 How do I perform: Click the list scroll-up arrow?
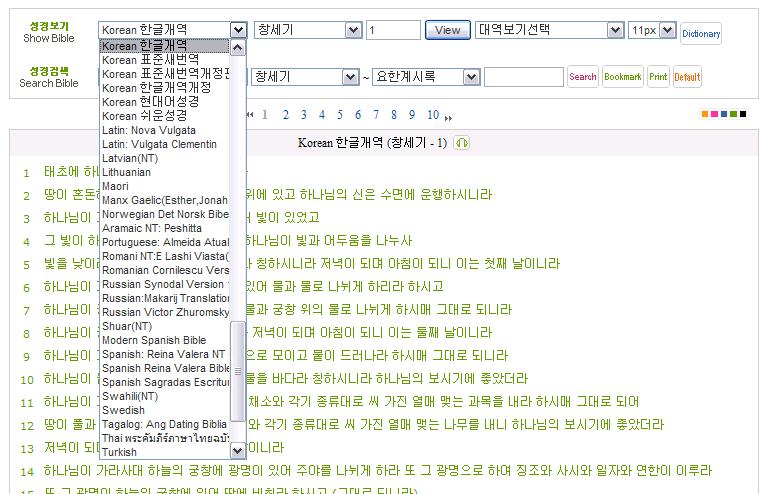click(x=238, y=47)
